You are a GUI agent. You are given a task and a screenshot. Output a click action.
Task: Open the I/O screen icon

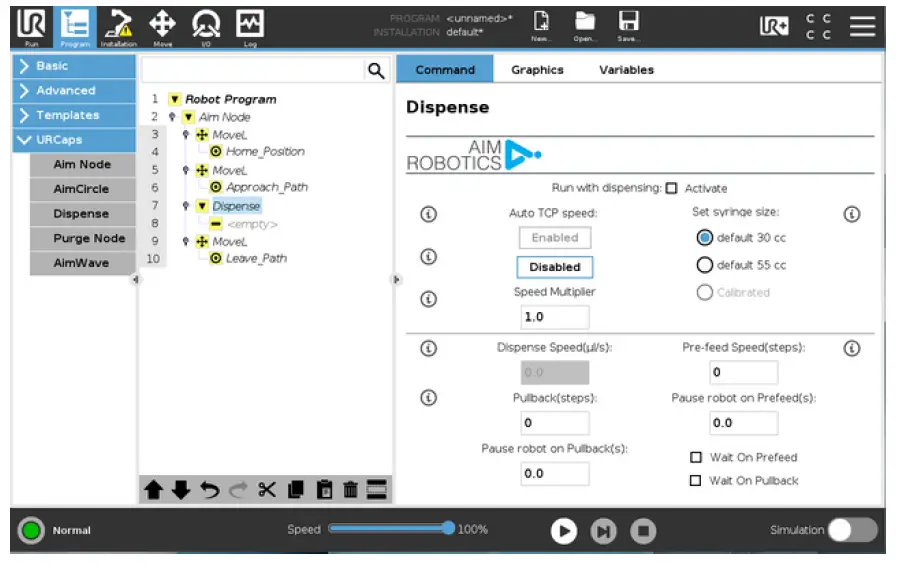click(206, 27)
